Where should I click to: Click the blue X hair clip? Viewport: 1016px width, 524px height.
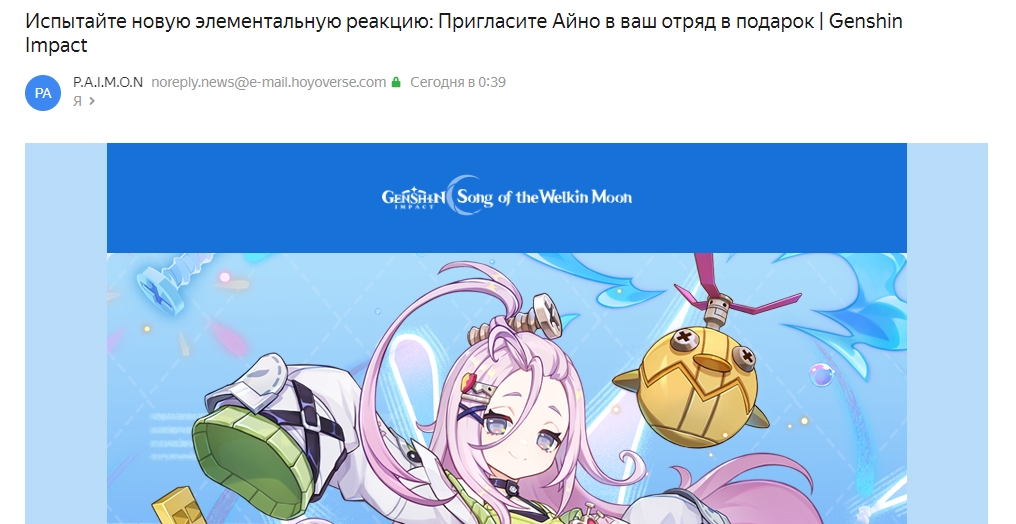[x=470, y=411]
